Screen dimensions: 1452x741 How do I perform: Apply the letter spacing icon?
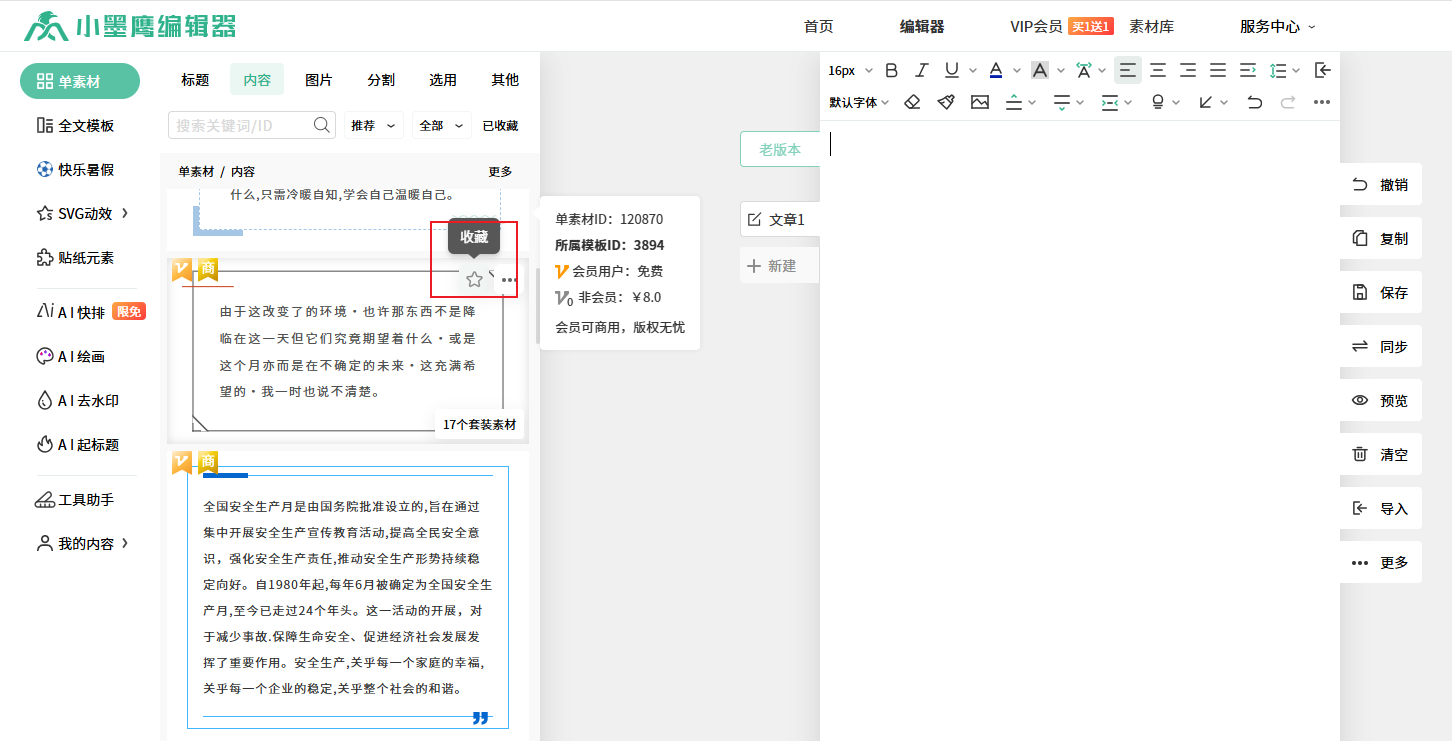[x=1084, y=70]
